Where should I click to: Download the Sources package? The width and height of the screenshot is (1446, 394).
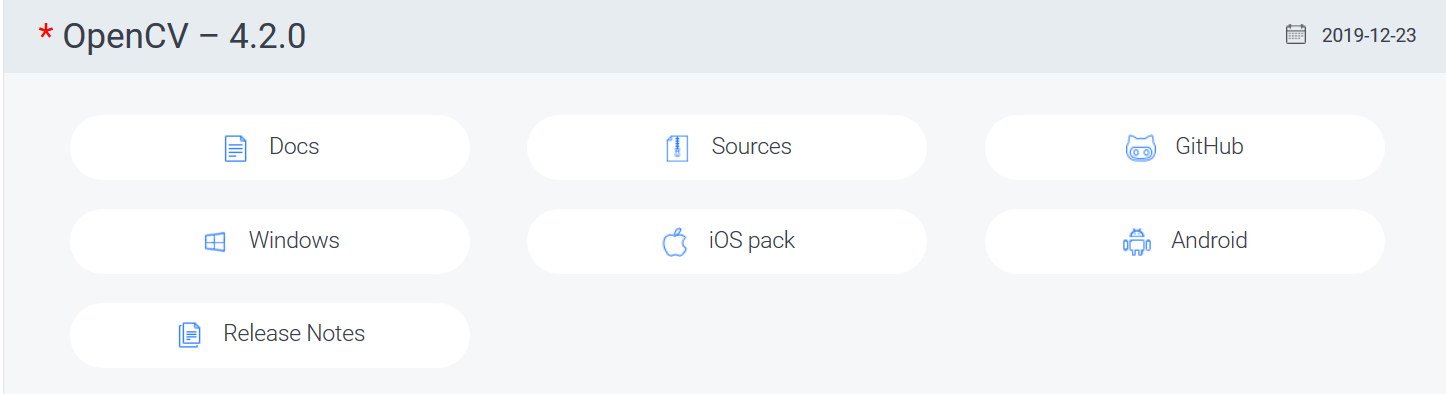click(x=727, y=148)
